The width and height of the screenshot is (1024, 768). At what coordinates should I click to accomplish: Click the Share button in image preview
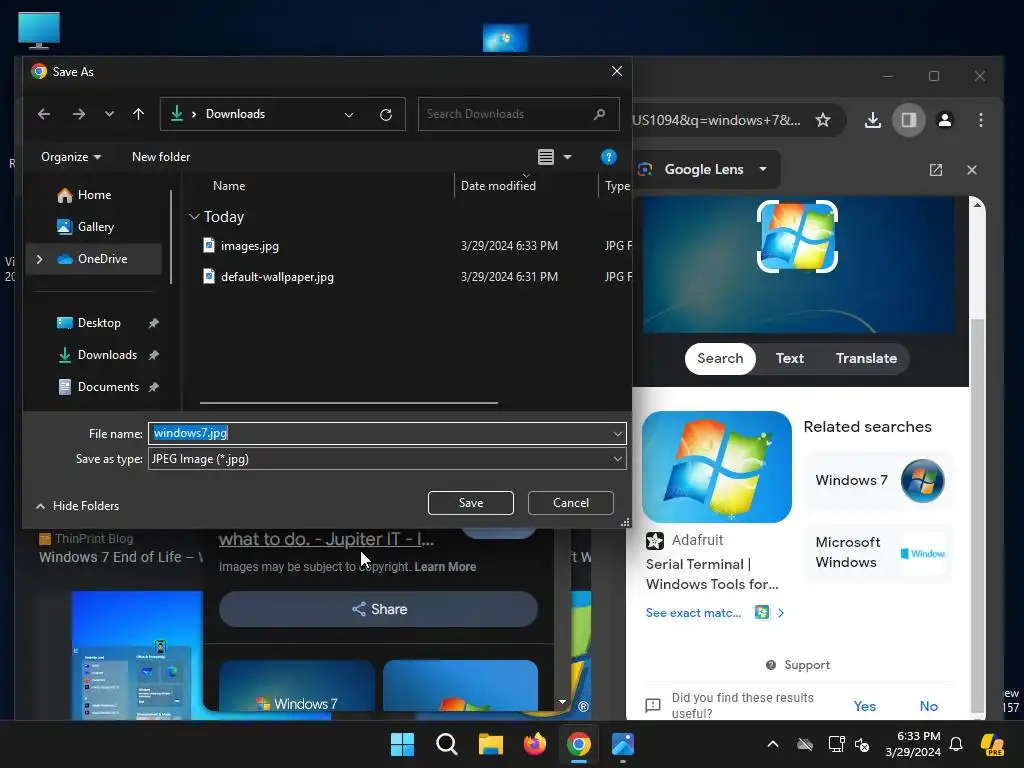coord(379,609)
